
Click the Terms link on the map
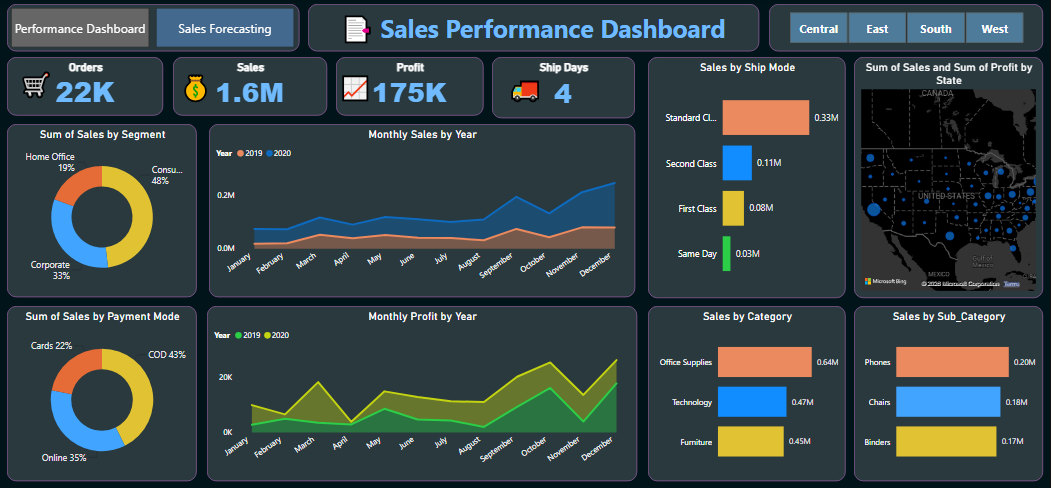tap(1011, 284)
